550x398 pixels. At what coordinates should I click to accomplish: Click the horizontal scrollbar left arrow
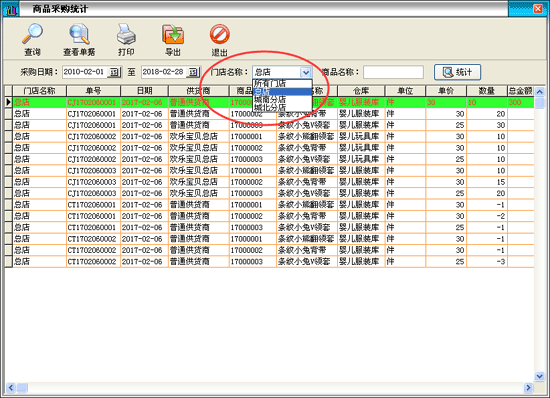[11, 387]
